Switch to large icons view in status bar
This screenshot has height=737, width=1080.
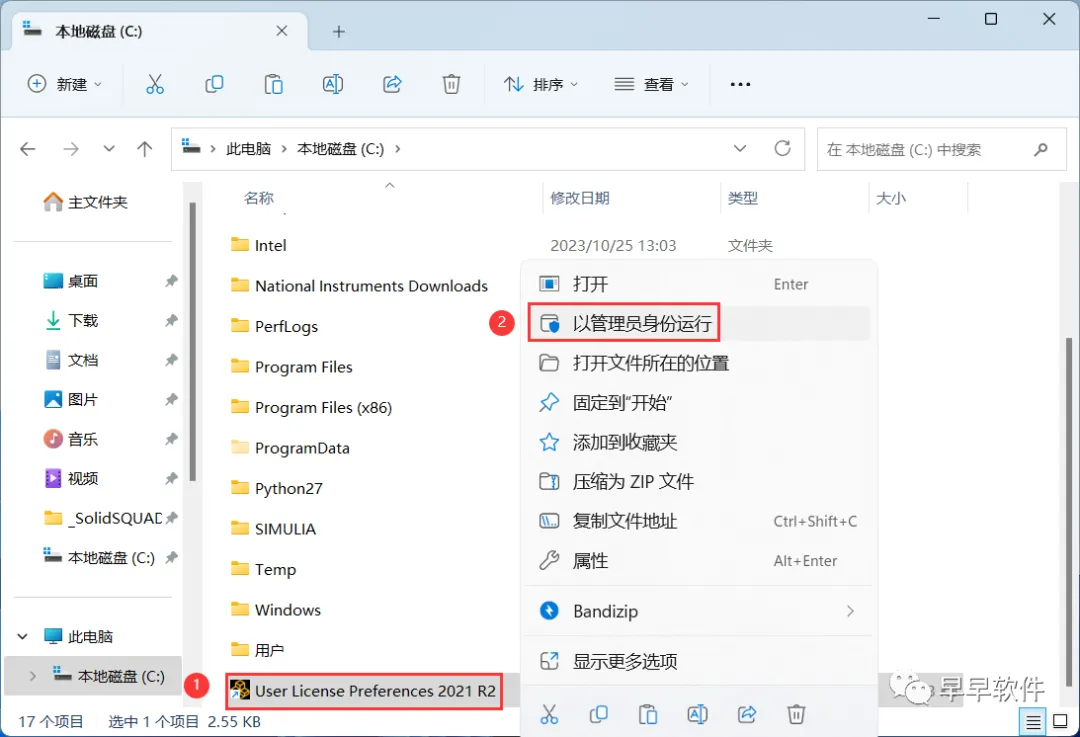(x=1061, y=722)
